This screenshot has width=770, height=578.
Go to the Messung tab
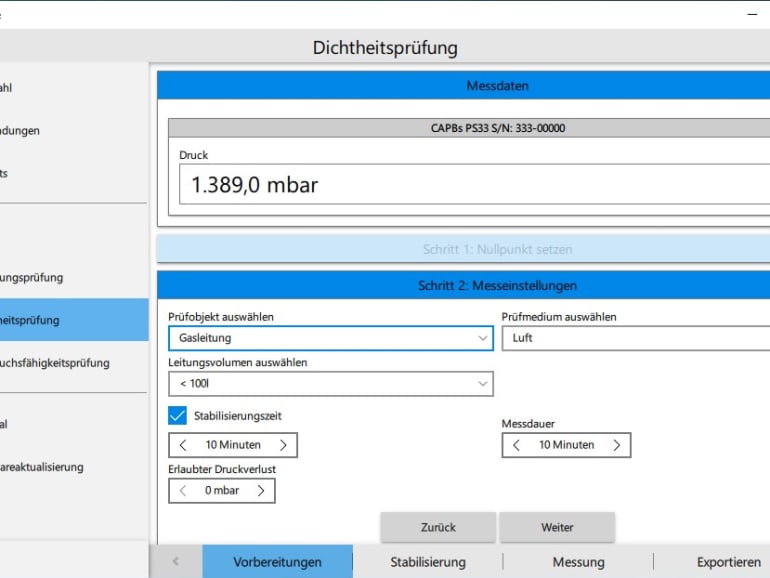(578, 562)
